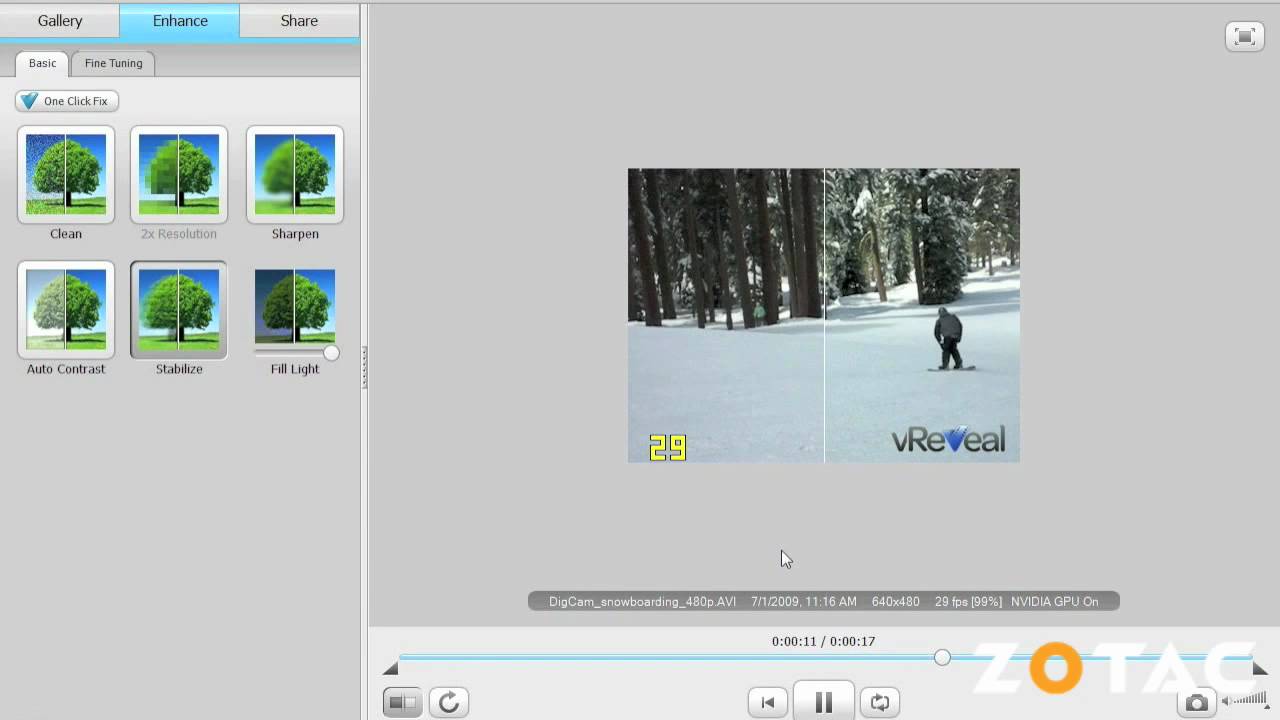
Task: Click the Fill Light tree thumbnail
Action: 295,305
